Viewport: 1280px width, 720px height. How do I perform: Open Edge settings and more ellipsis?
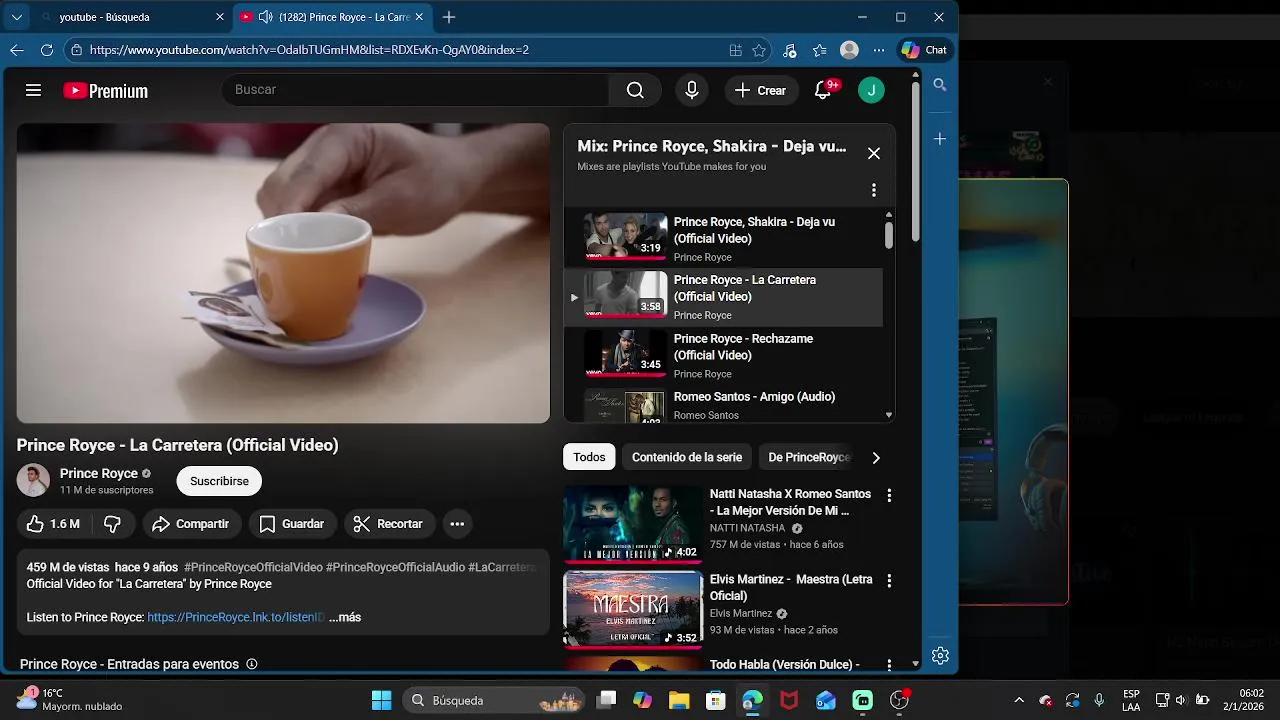(x=879, y=50)
